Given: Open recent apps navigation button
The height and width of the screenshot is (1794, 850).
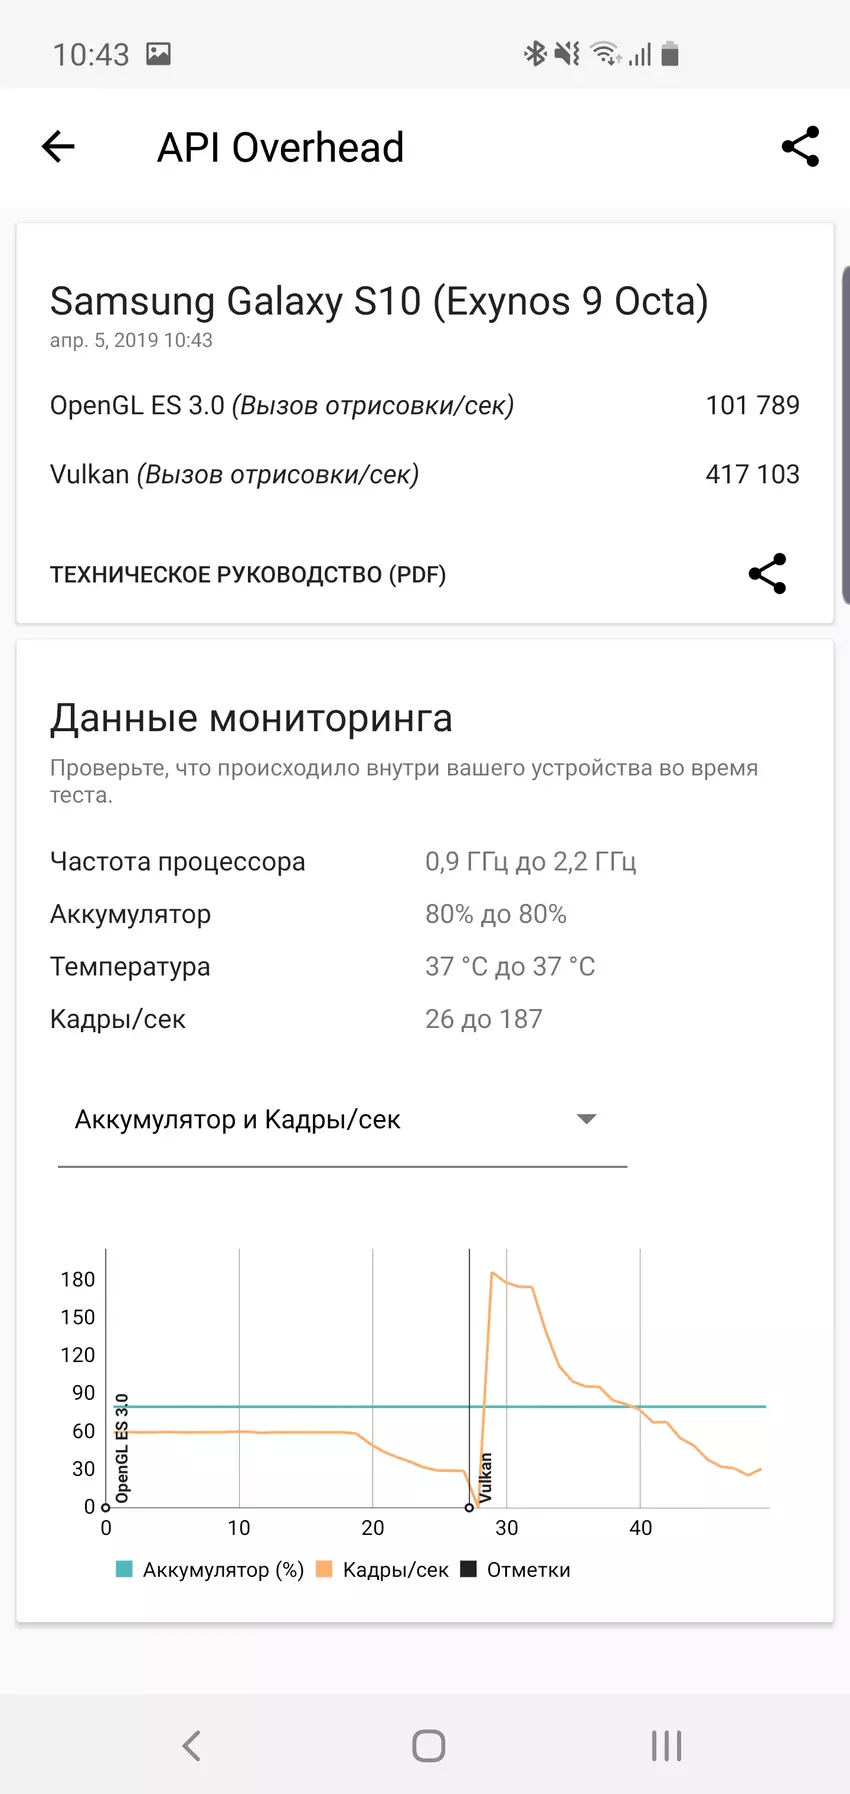Looking at the screenshot, I should (x=666, y=1746).
